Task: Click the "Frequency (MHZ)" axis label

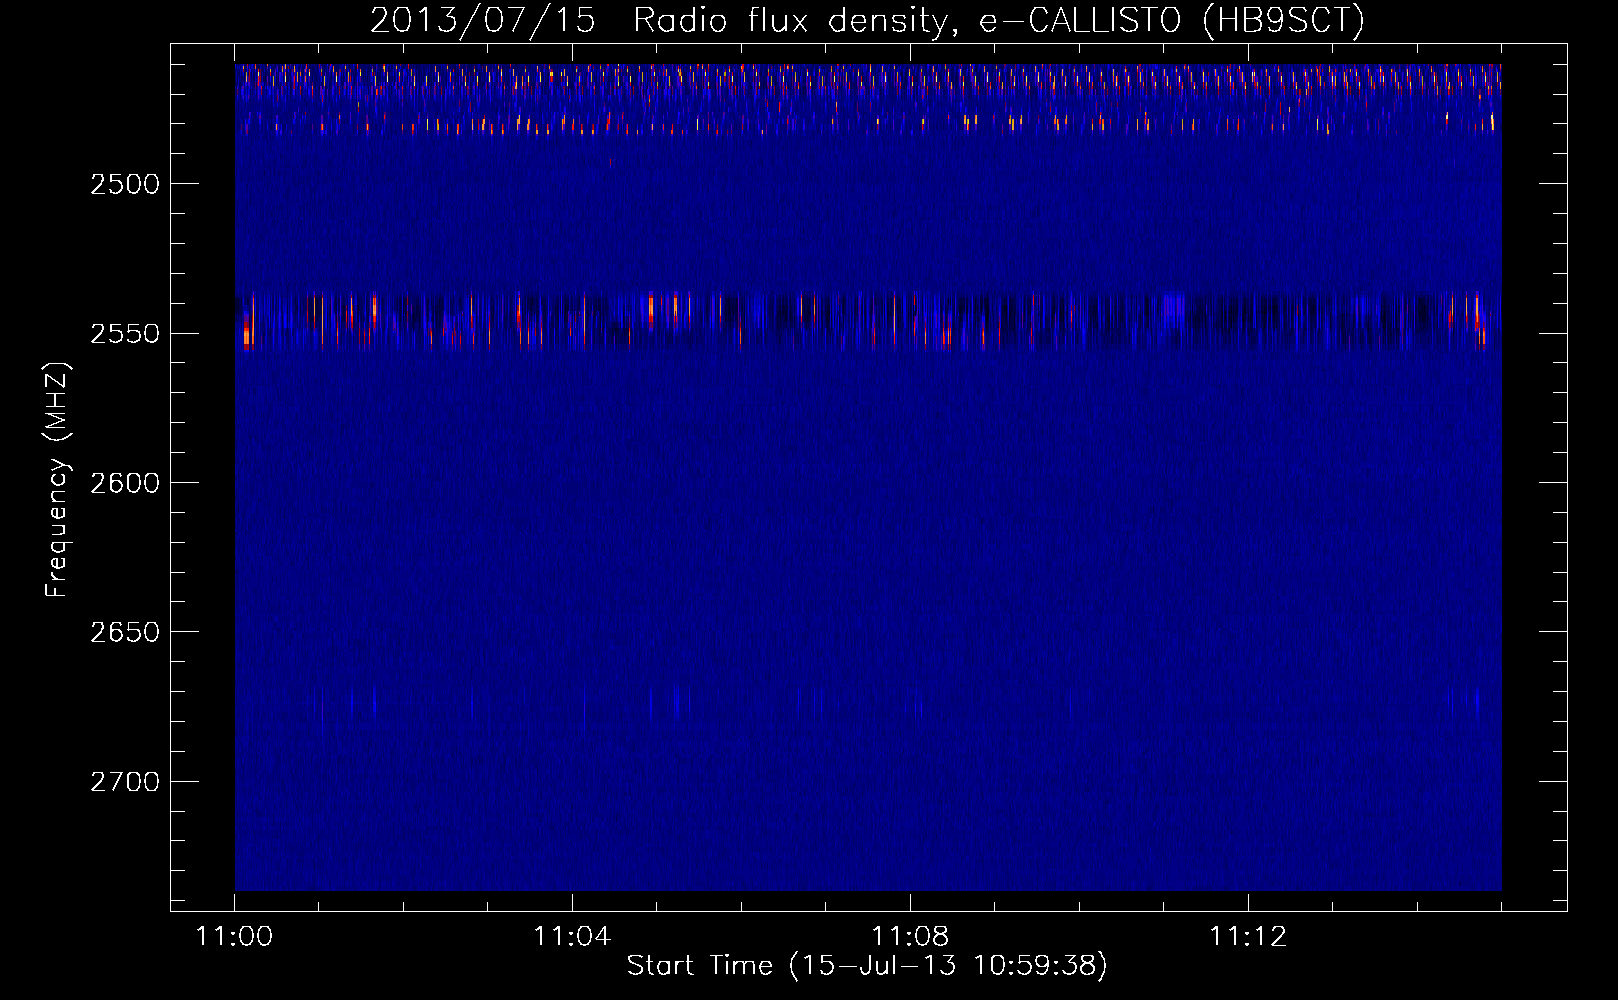Action: [x=57, y=480]
